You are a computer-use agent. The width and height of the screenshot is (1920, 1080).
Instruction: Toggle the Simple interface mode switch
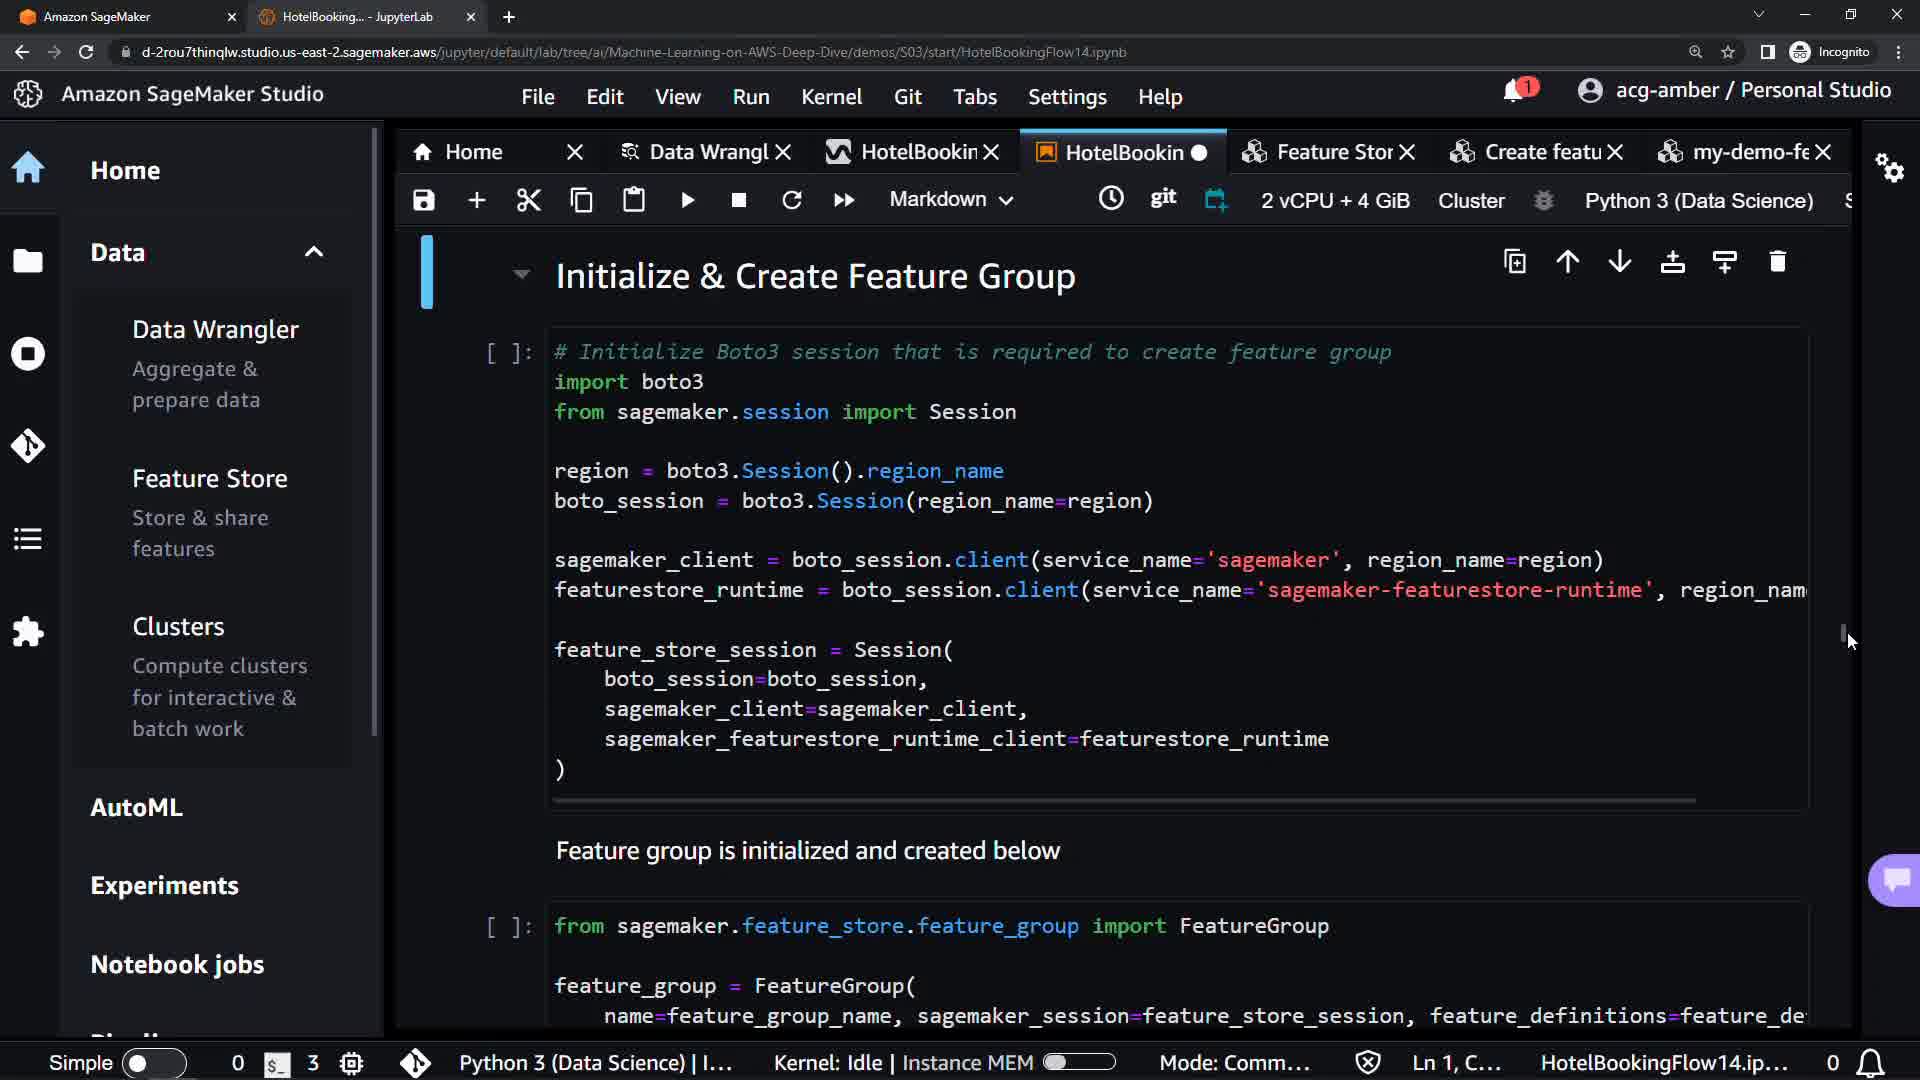pos(153,1063)
